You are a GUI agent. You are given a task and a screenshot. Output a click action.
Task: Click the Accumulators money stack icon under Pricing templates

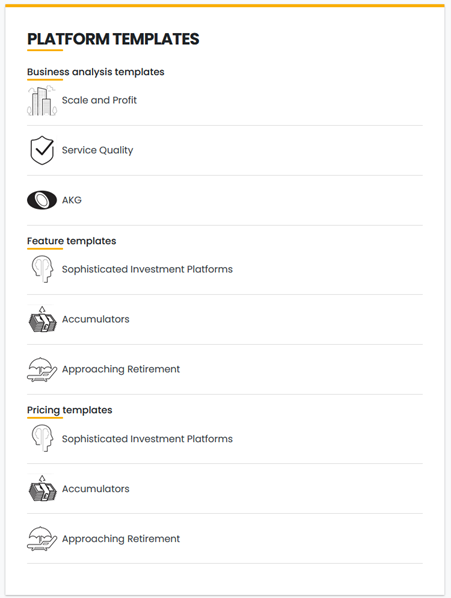[x=42, y=489]
